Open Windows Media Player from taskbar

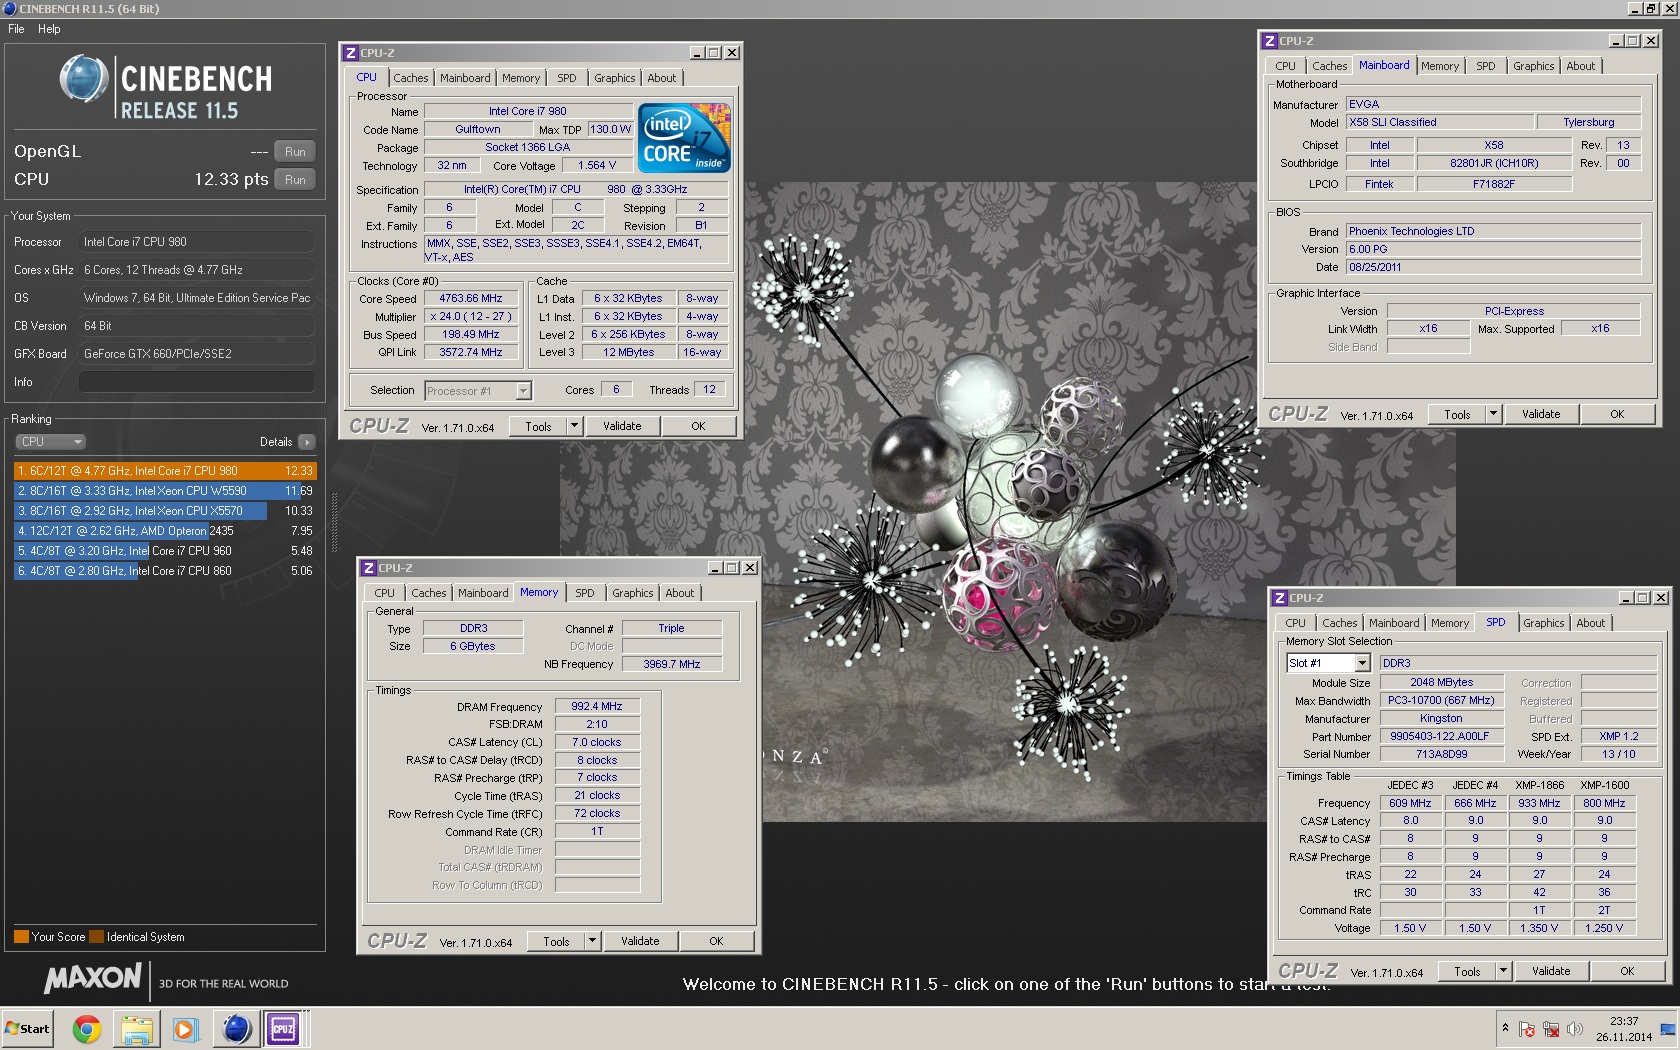tap(185, 1029)
